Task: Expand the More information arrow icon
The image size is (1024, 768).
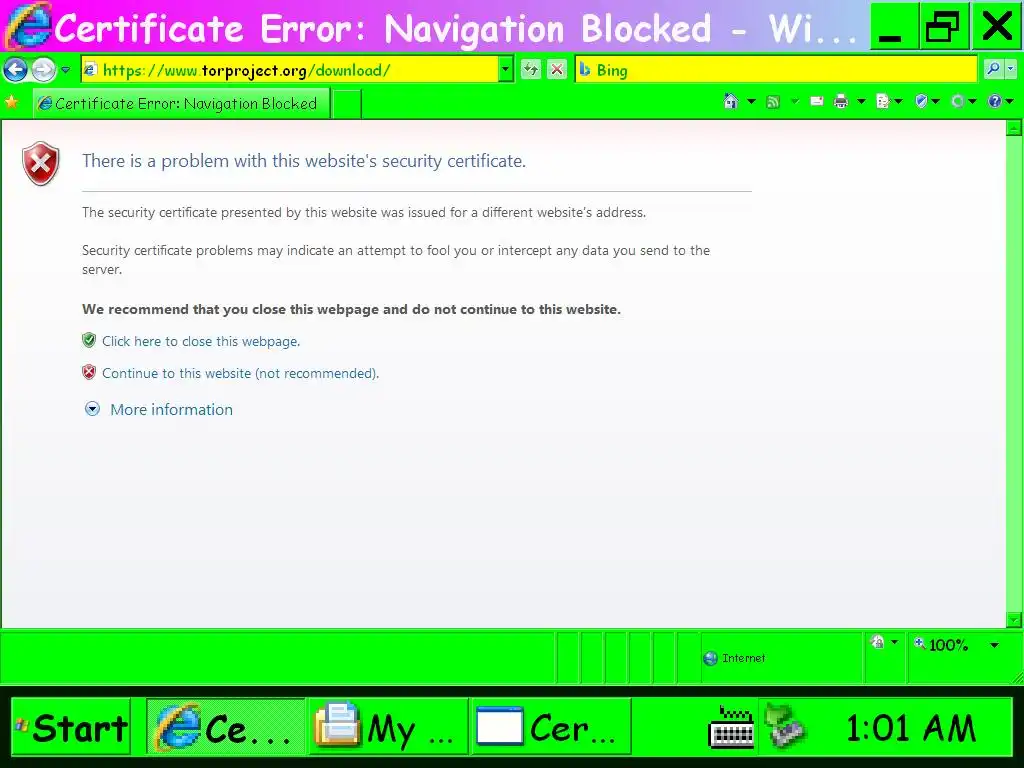Action: tap(93, 409)
